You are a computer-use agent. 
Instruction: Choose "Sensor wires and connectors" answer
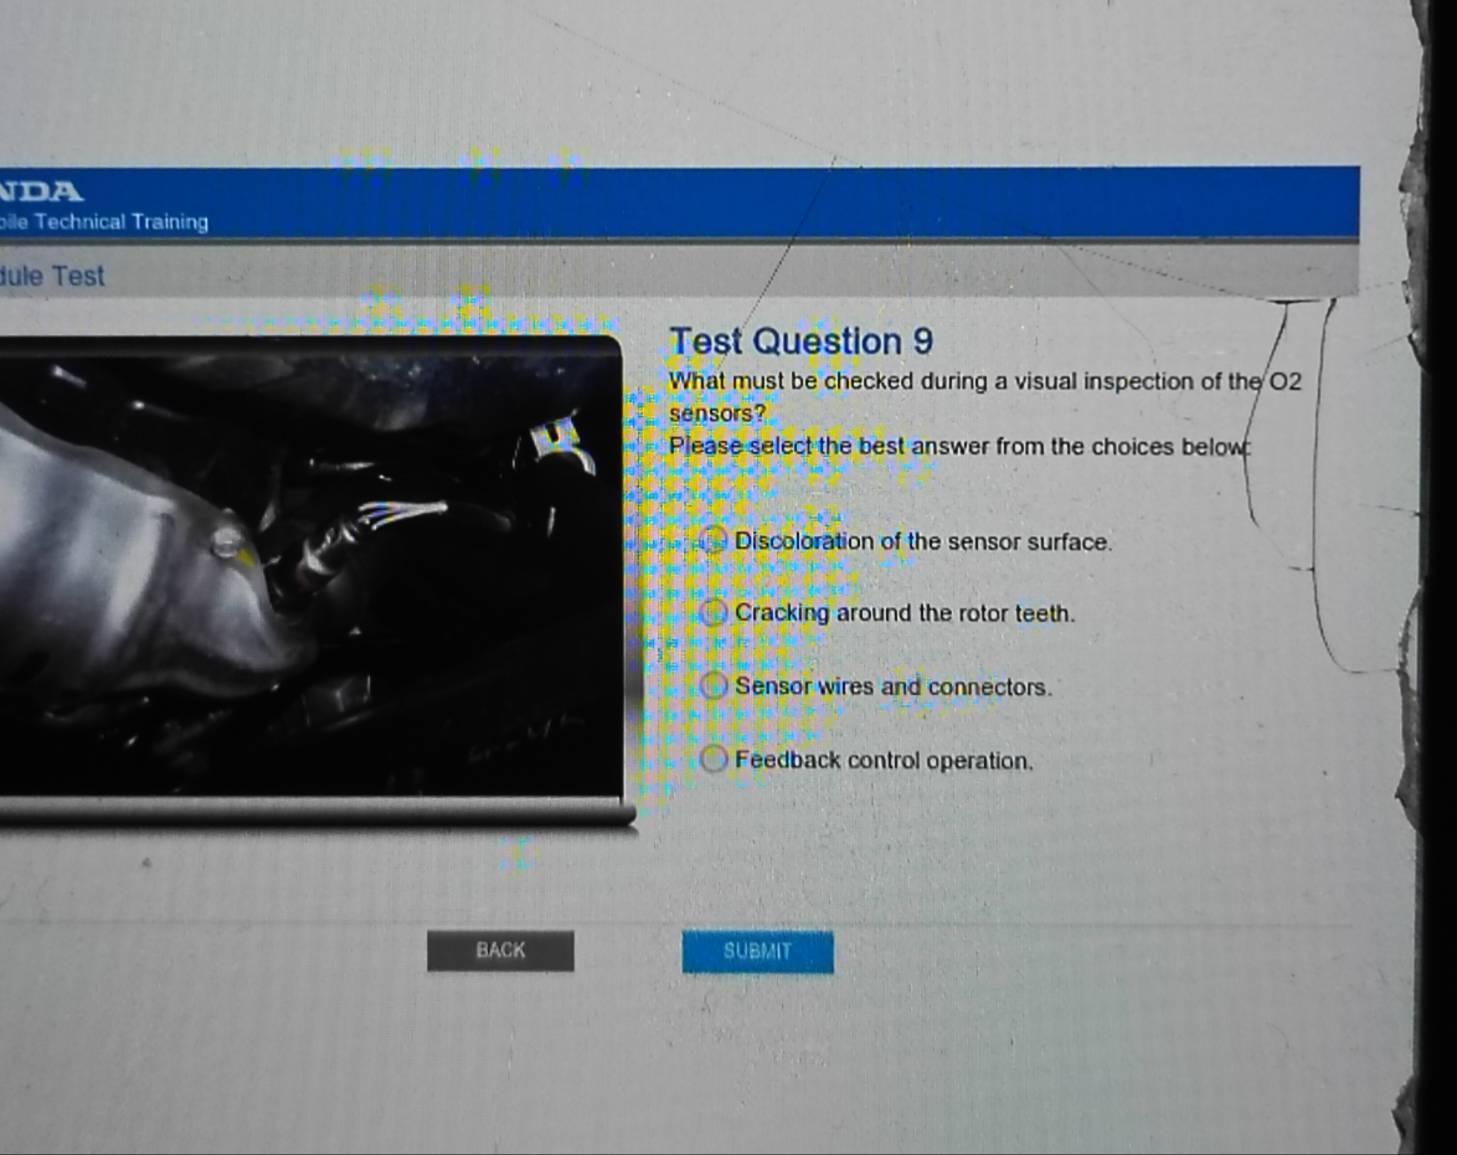[713, 685]
